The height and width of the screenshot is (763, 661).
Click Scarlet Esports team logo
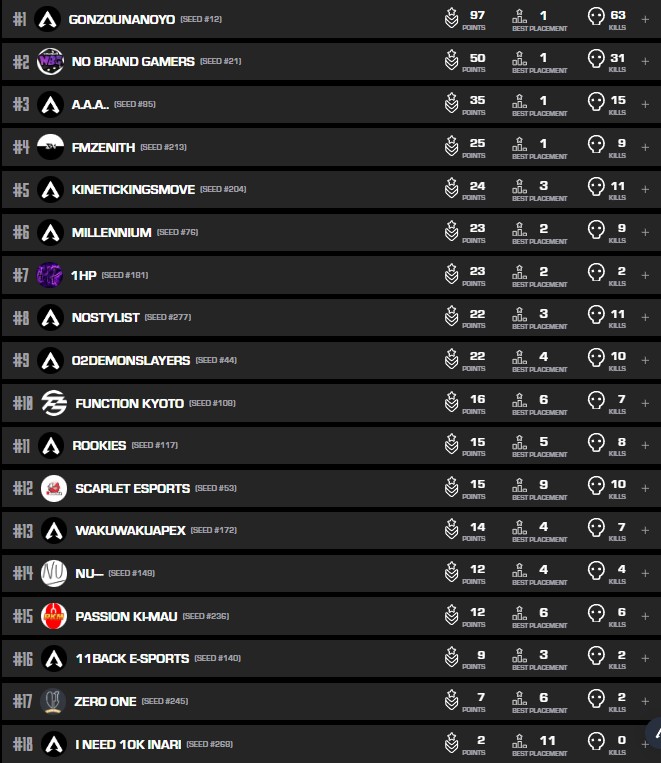[x=53, y=488]
